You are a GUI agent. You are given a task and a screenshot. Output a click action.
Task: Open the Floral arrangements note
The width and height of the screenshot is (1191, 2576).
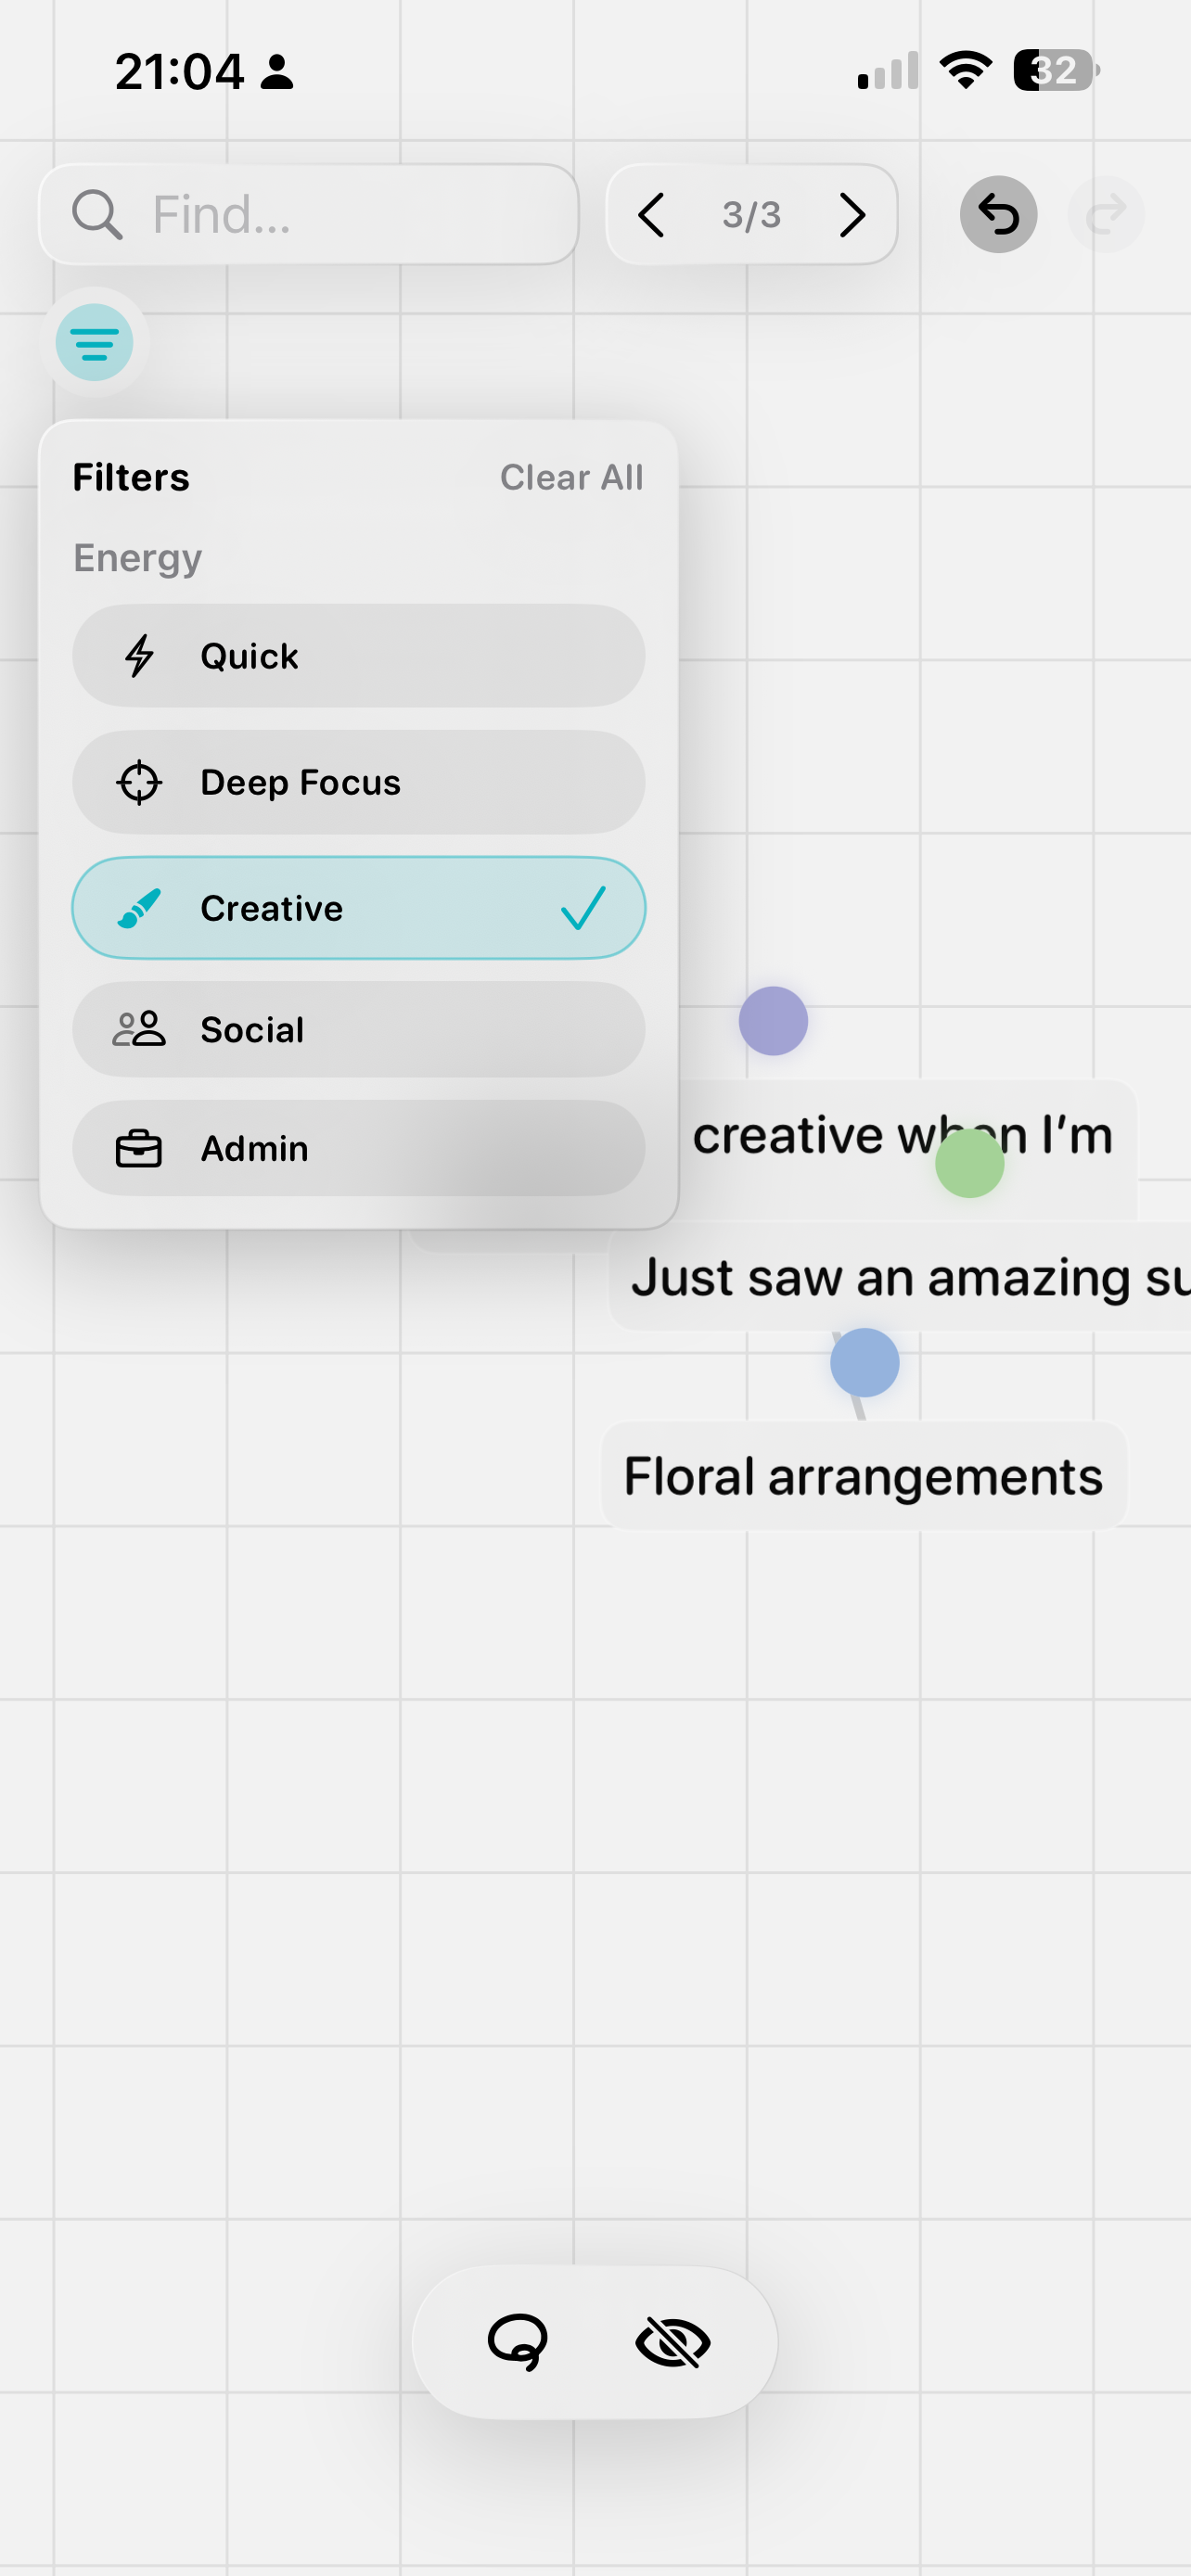click(863, 1476)
